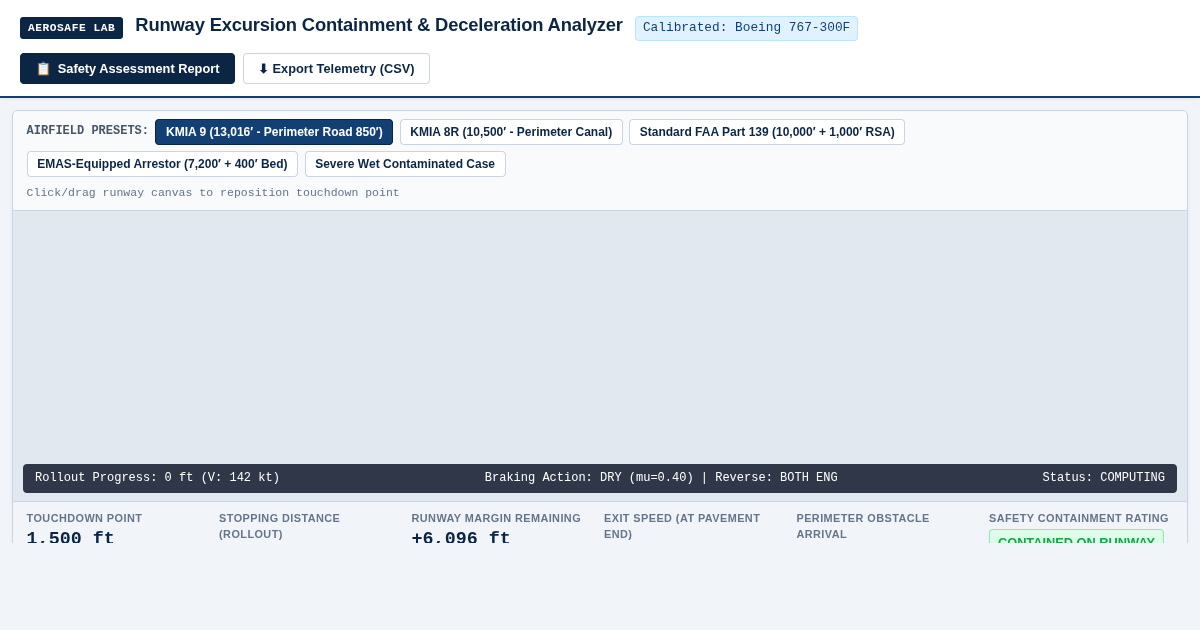Click the Stopping Distance (Rollout) label
1200x630 pixels.
point(279,526)
